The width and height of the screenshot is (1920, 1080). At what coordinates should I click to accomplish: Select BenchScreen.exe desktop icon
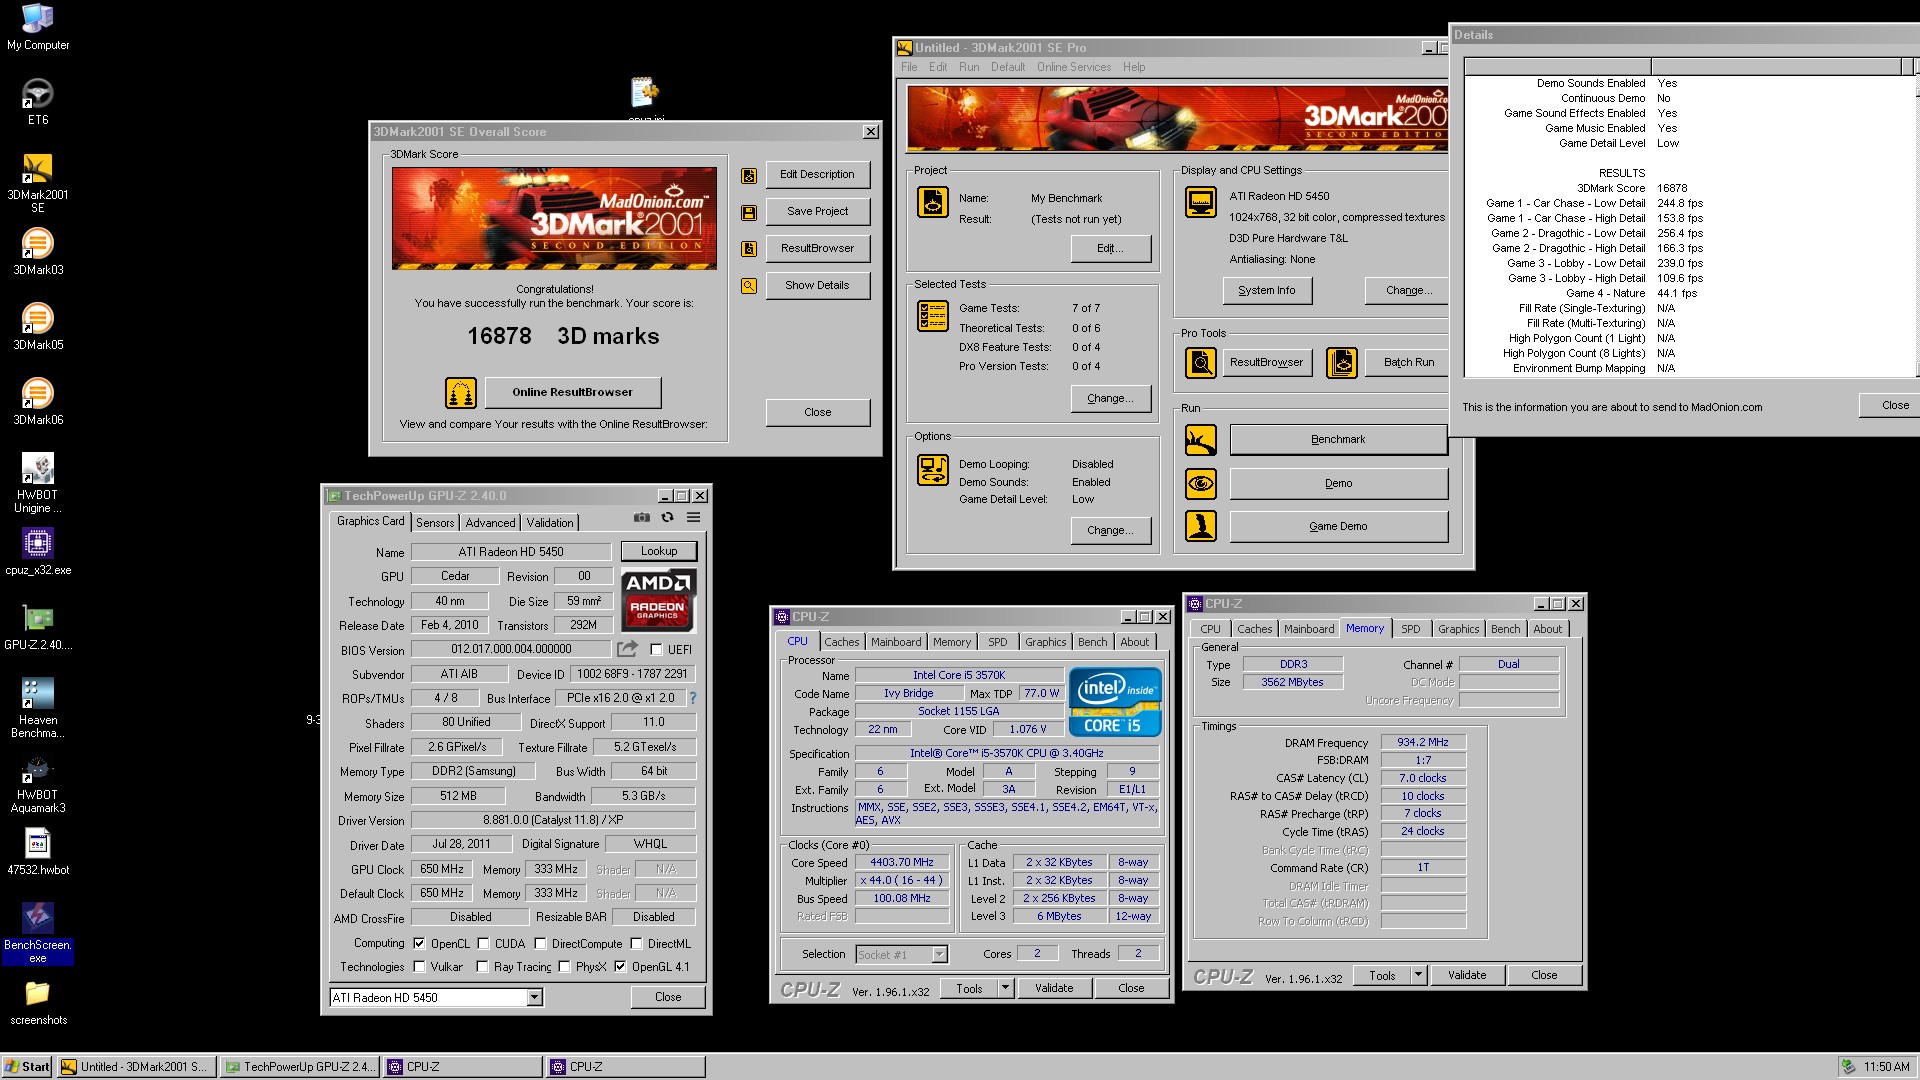tap(38, 933)
